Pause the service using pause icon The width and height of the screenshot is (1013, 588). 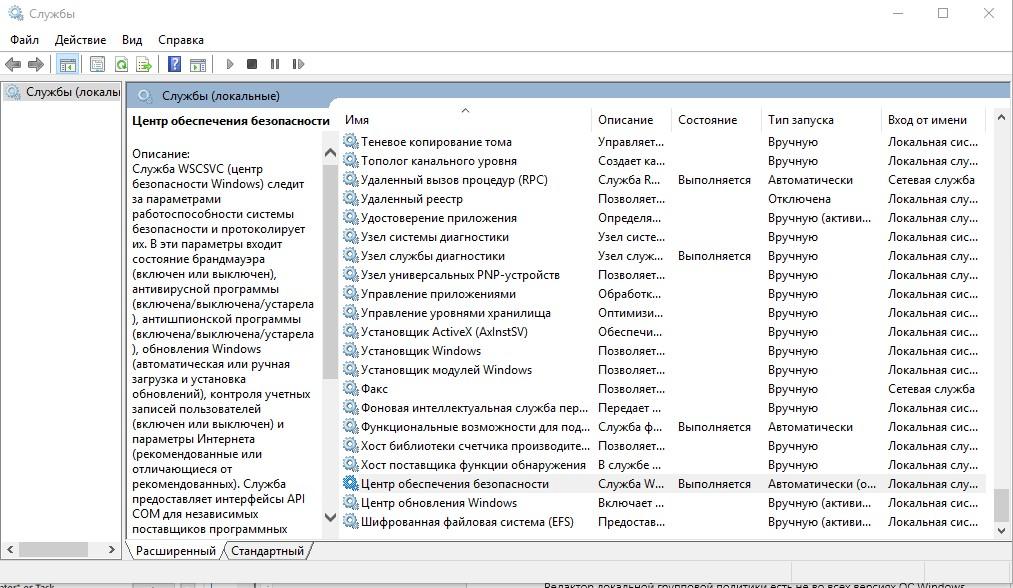[275, 64]
